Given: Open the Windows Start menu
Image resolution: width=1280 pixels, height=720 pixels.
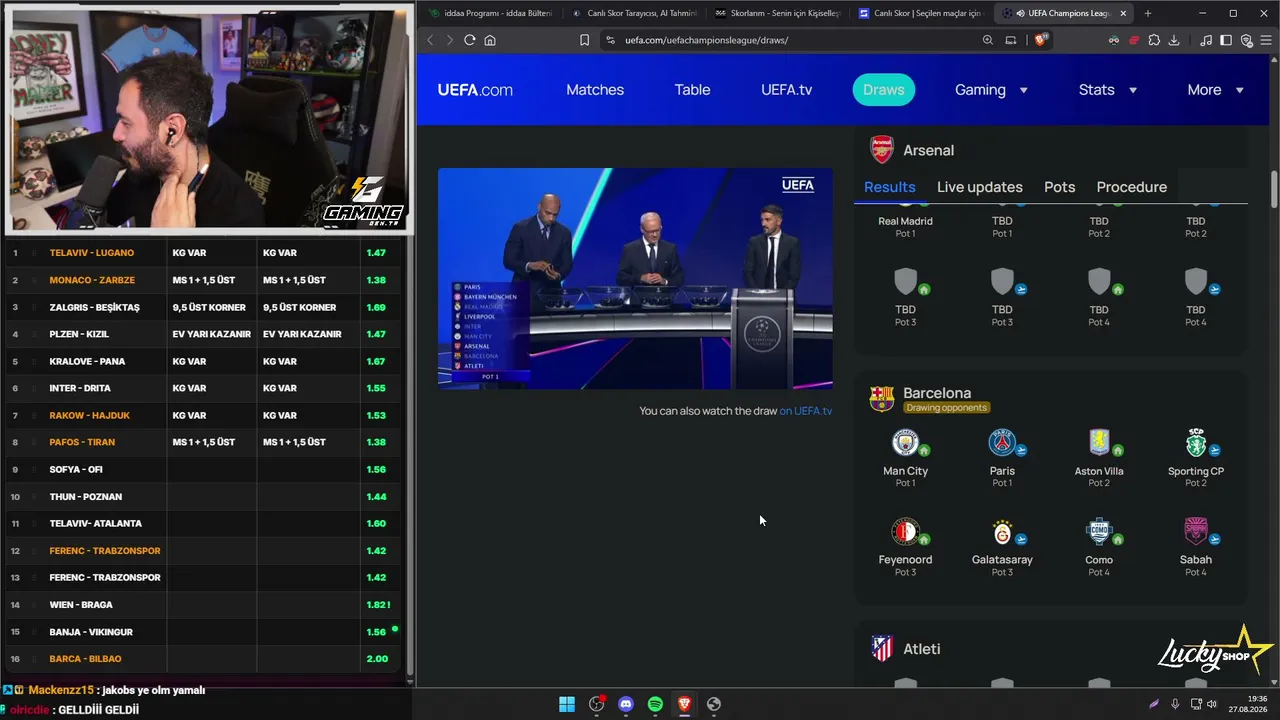Looking at the screenshot, I should [567, 704].
